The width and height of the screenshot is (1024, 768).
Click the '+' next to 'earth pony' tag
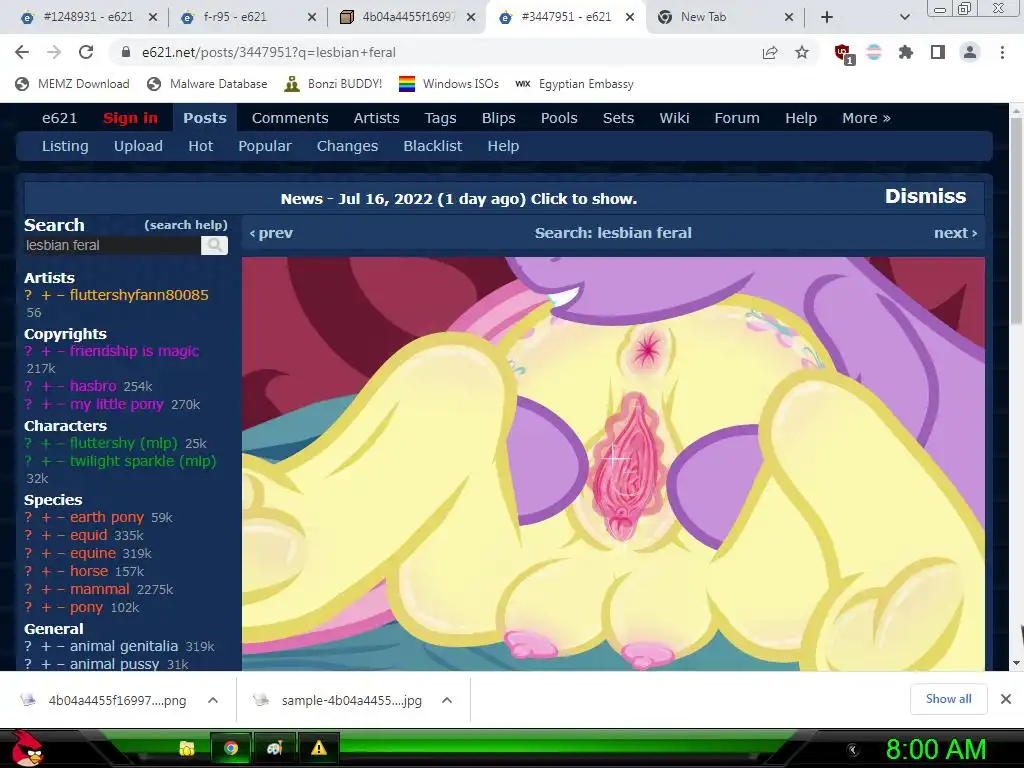[x=46, y=518]
